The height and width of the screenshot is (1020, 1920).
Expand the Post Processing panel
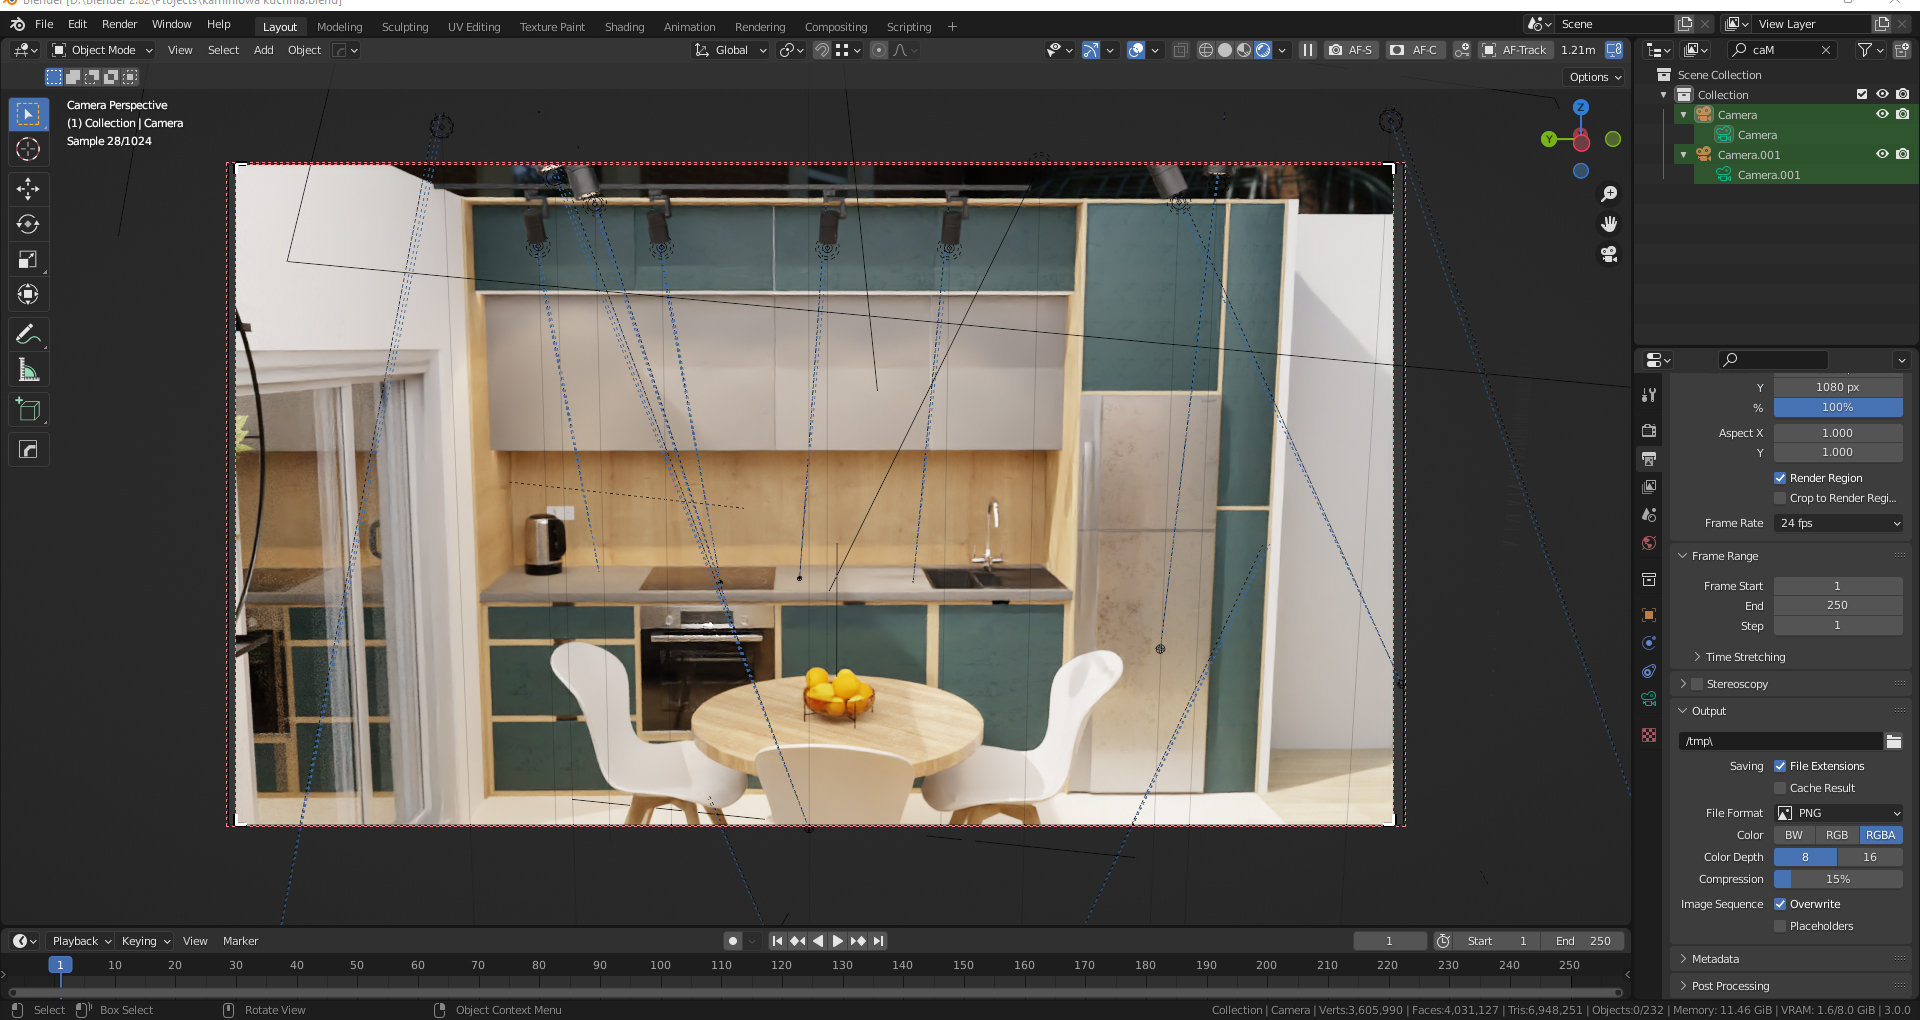(x=1730, y=986)
